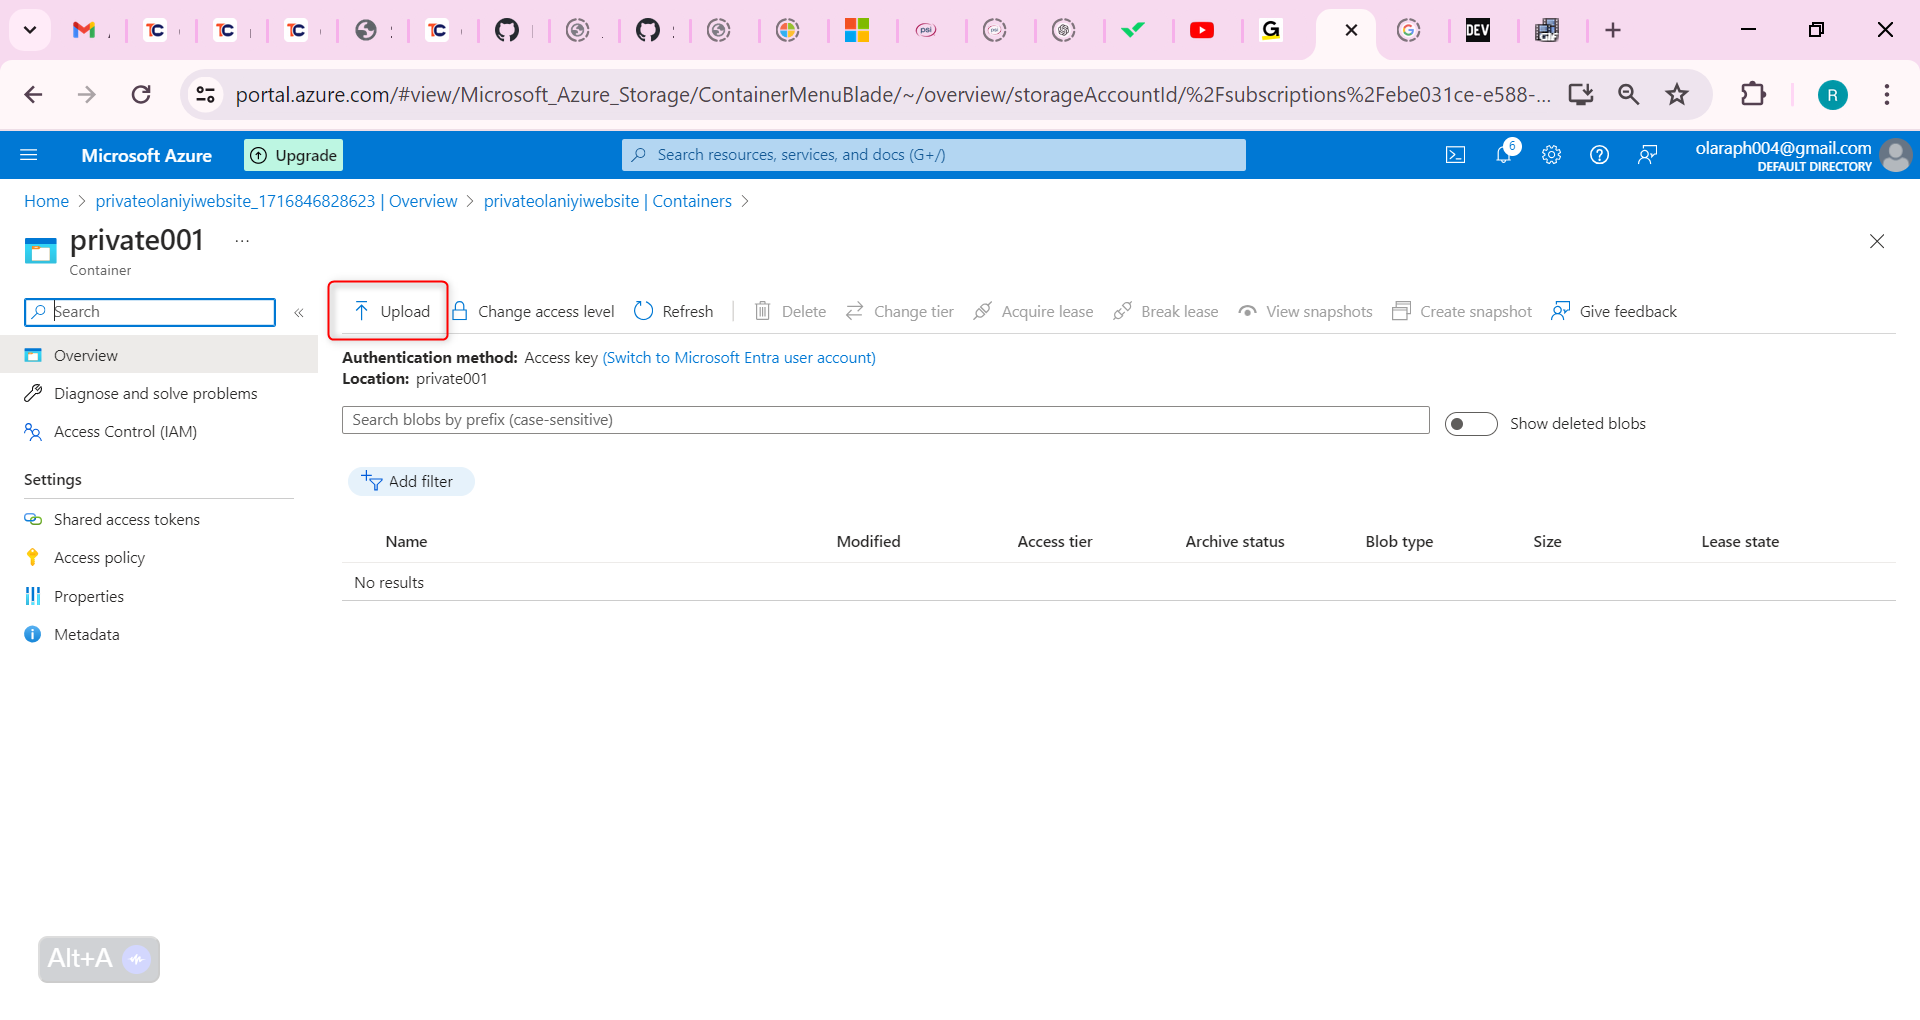Image resolution: width=1920 pixels, height=1020 pixels.
Task: Open the browser tab search dropdown
Action: (x=29, y=30)
